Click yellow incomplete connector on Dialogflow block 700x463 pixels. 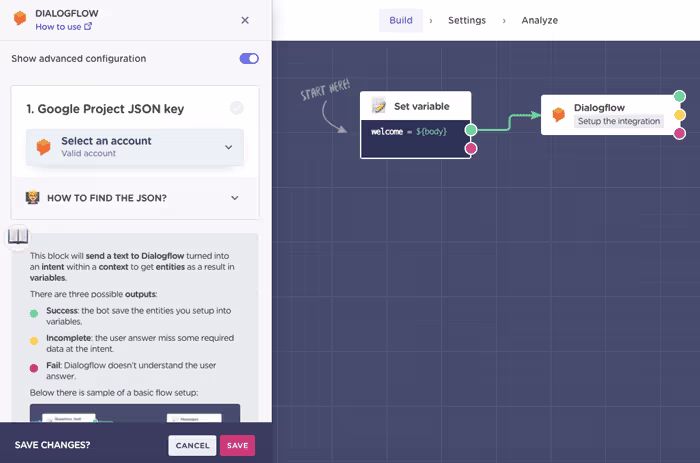click(x=679, y=115)
